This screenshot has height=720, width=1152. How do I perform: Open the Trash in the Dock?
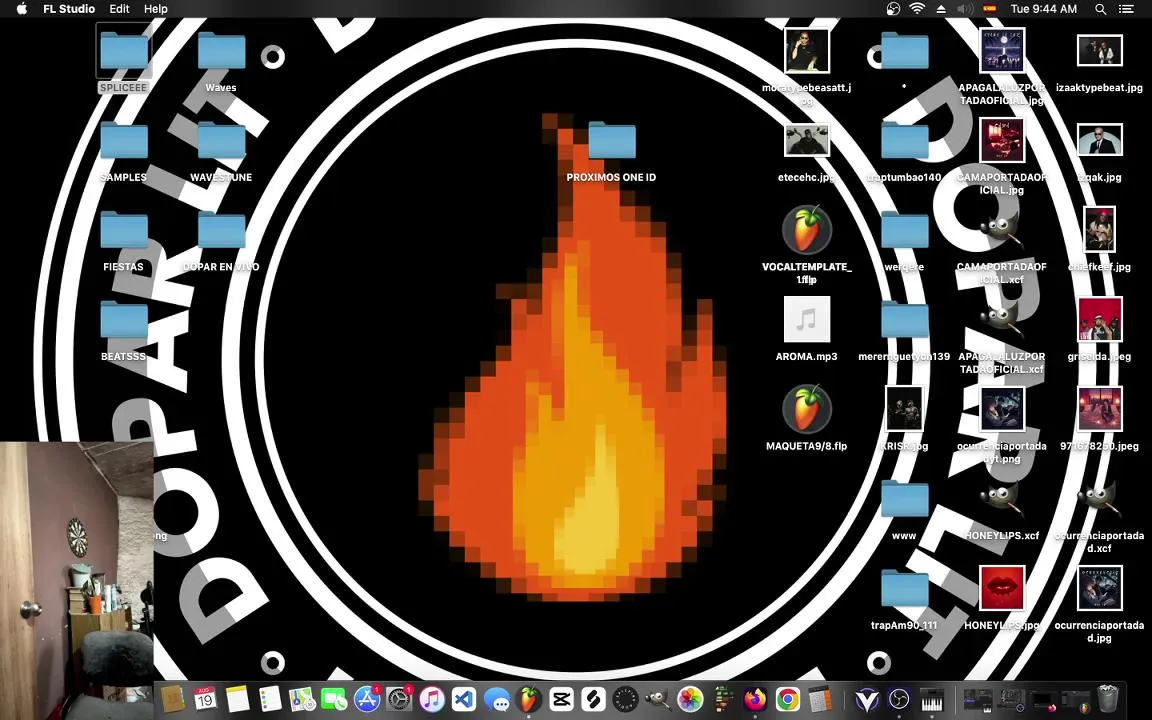coord(1108,699)
